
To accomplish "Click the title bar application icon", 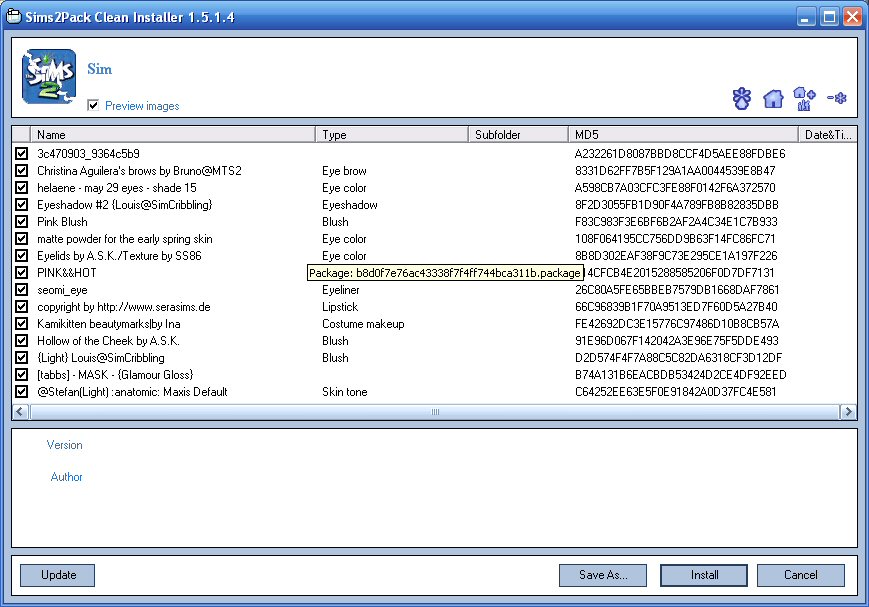I will [14, 16].
